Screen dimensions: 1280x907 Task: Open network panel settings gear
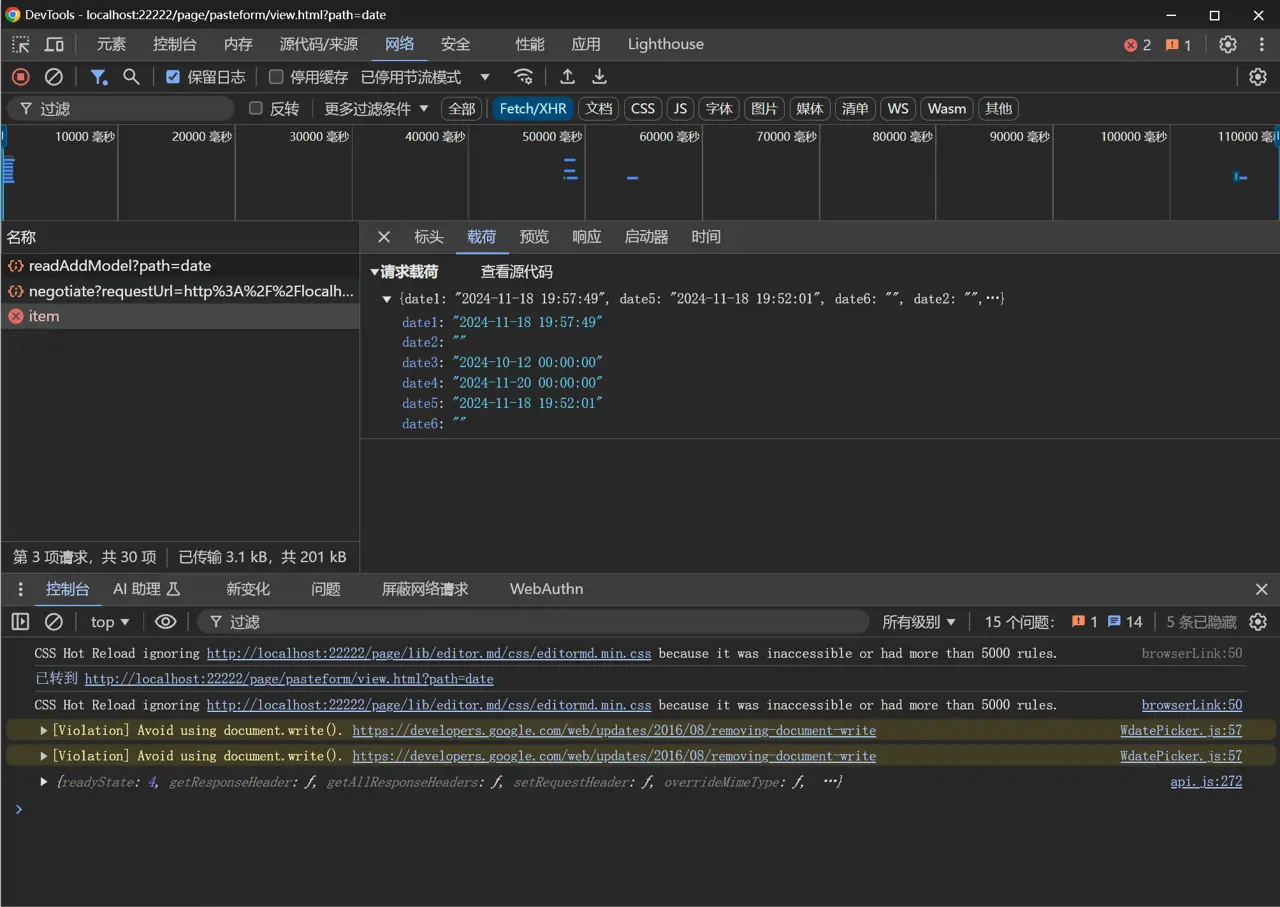click(x=1258, y=77)
